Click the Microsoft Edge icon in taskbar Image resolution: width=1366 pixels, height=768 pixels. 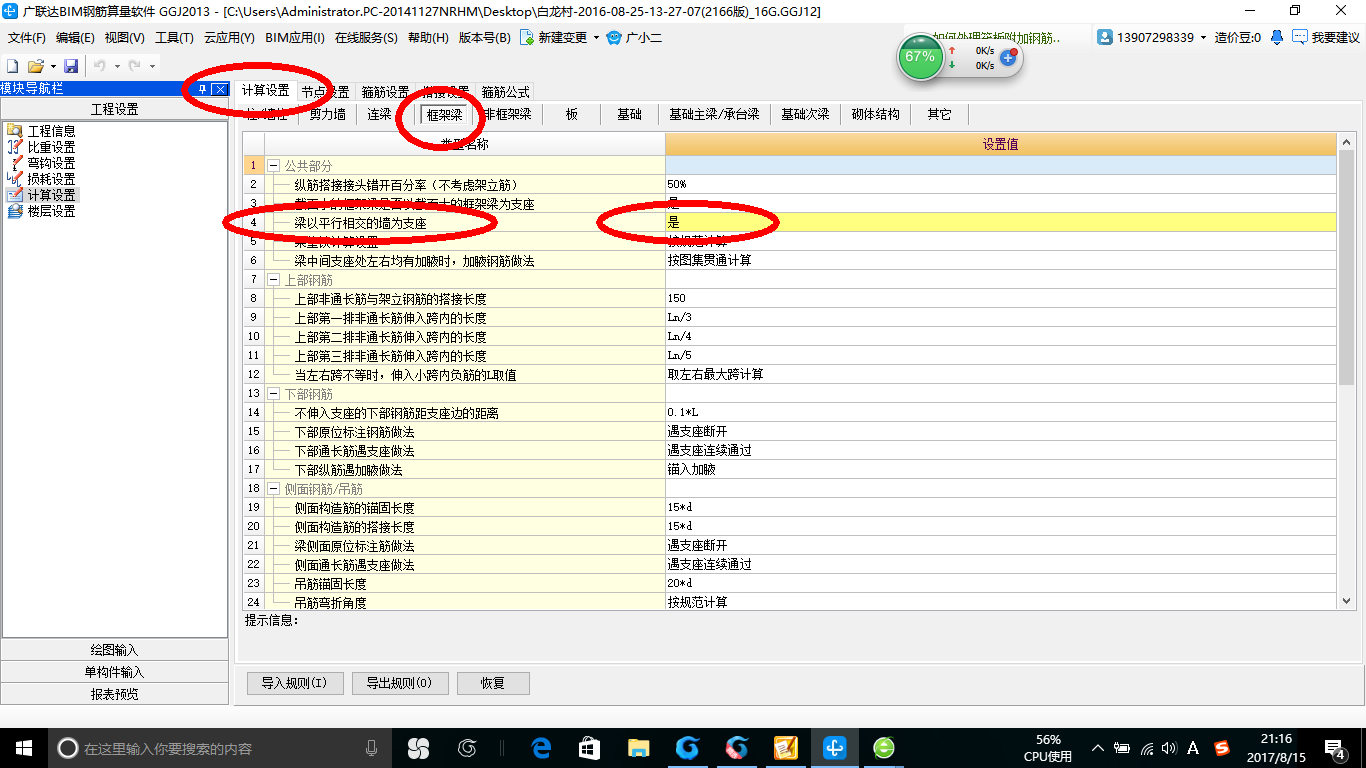coord(541,747)
